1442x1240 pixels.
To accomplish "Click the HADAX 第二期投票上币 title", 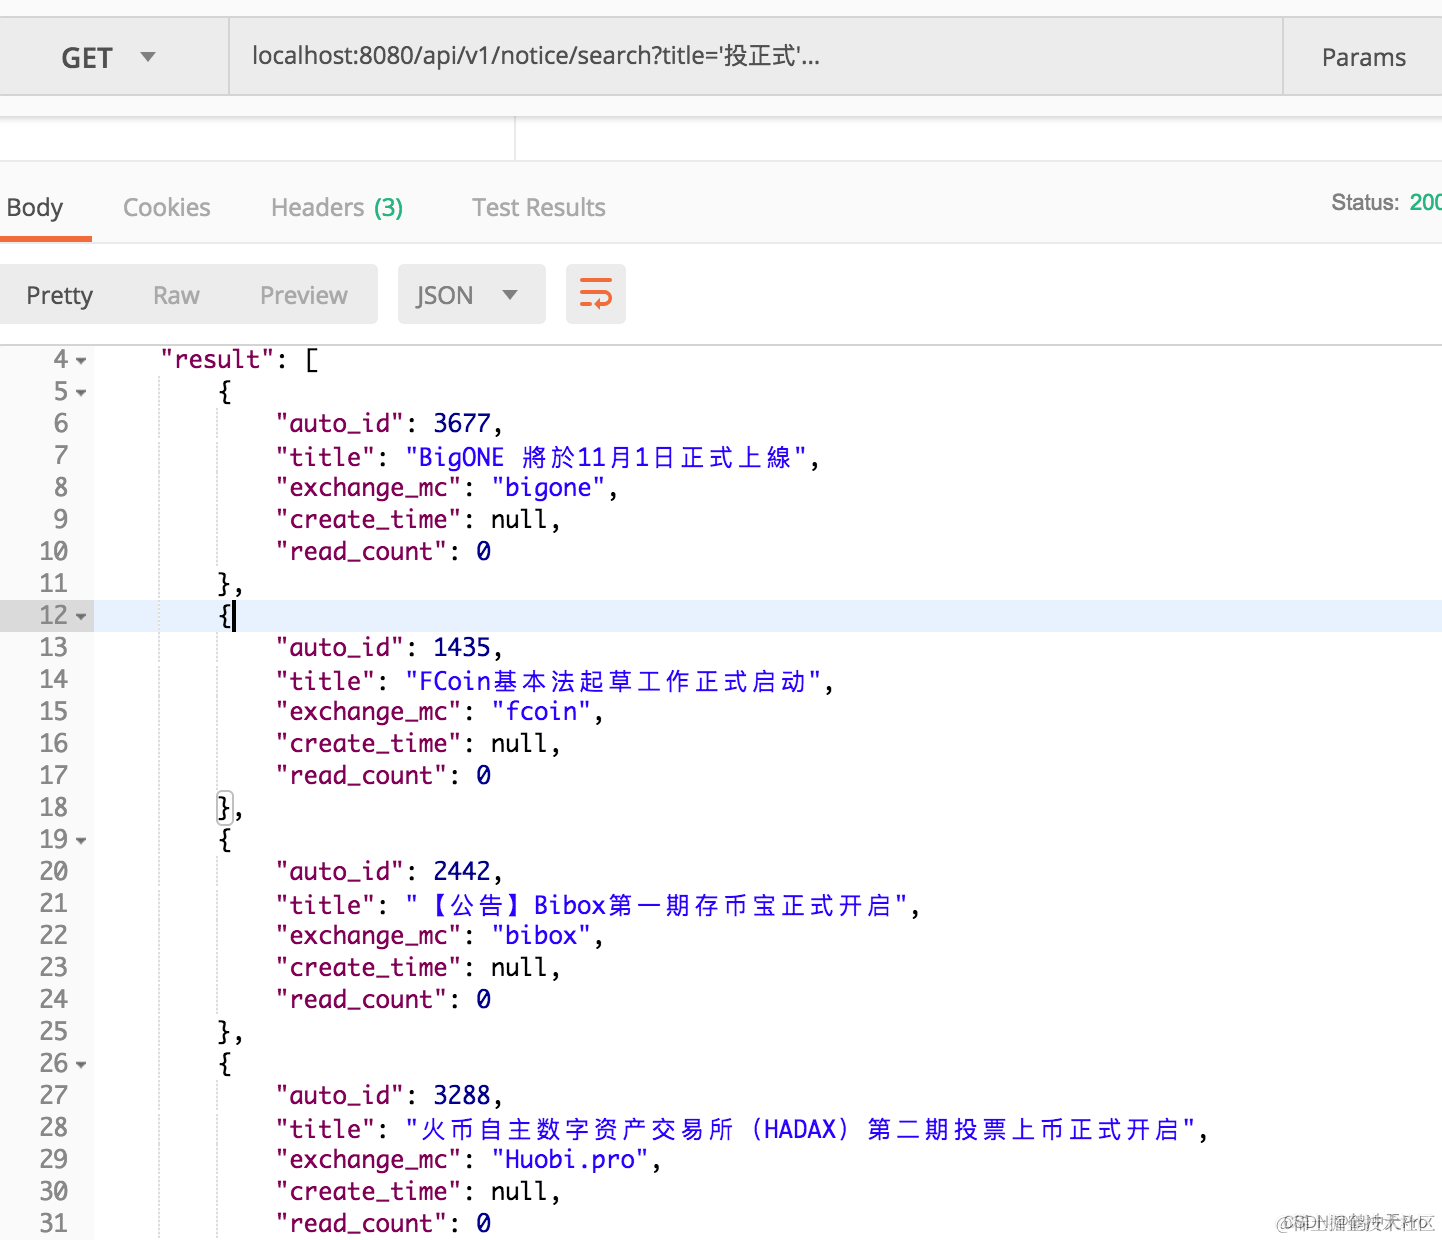I will pyautogui.click(x=800, y=1129).
